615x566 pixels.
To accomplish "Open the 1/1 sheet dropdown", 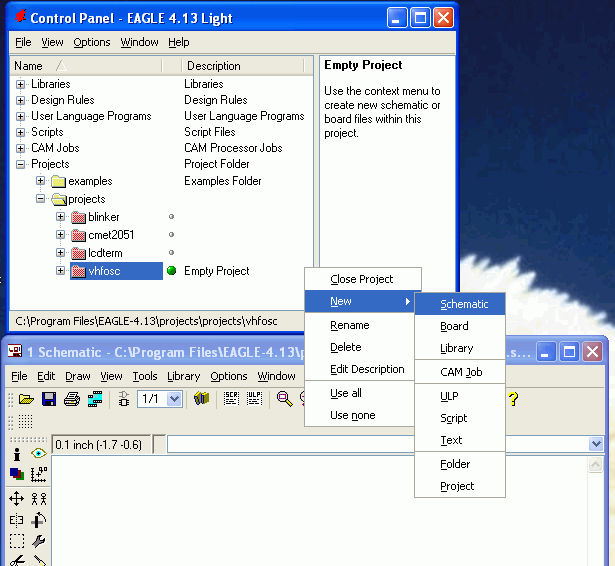I will (x=174, y=399).
